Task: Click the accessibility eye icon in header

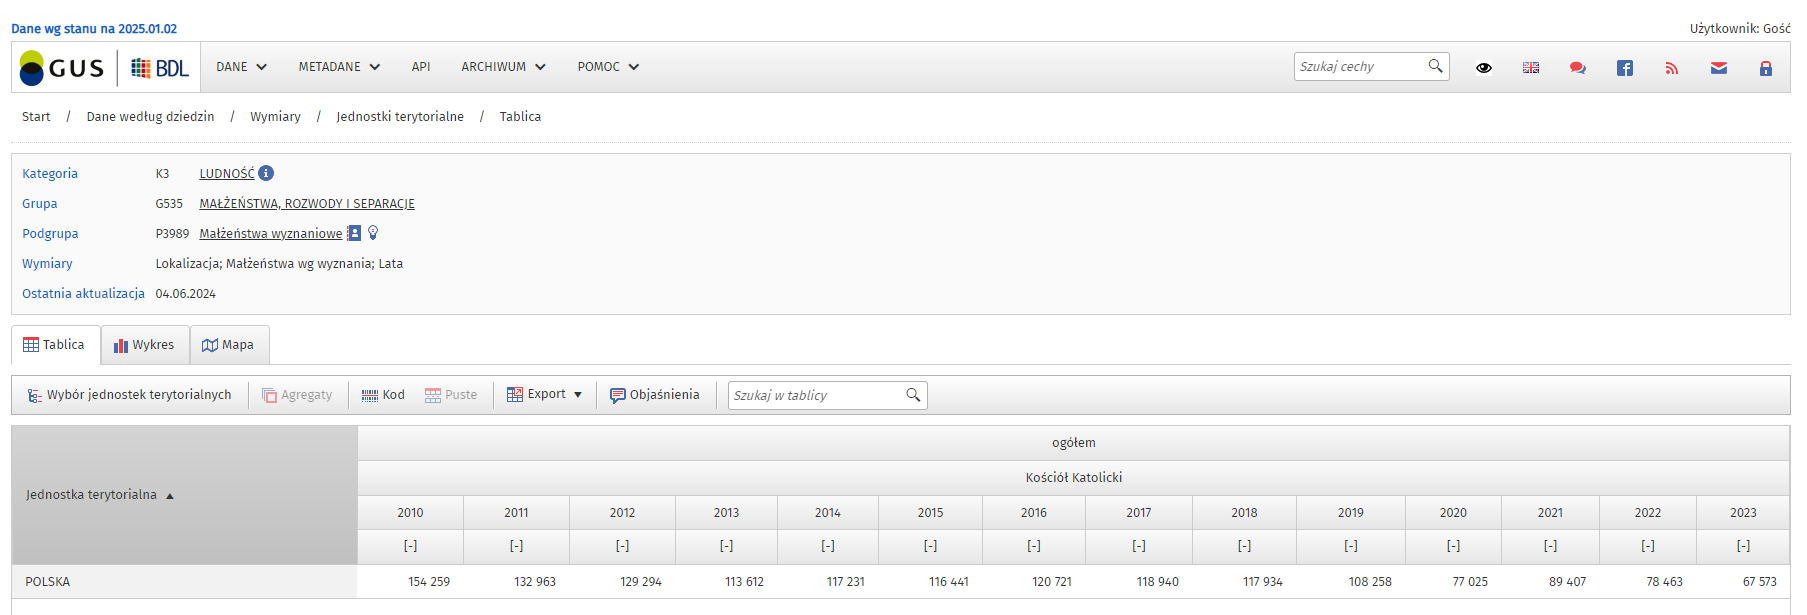Action: pos(1483,68)
